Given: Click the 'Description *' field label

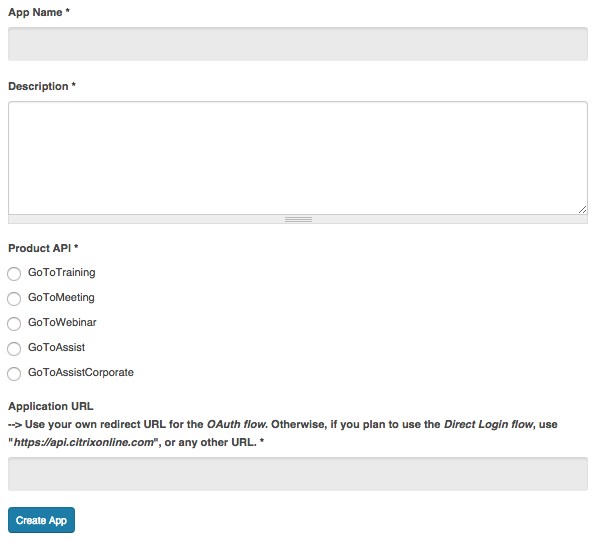Looking at the screenshot, I should (42, 86).
